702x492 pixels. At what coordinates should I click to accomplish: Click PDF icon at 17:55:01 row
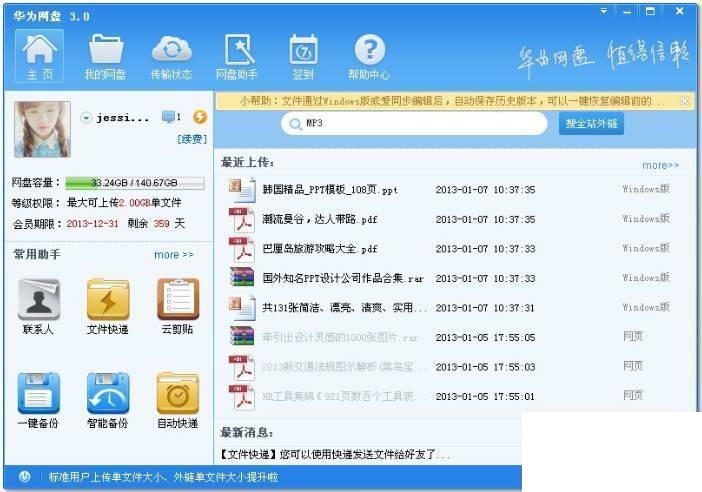(242, 397)
